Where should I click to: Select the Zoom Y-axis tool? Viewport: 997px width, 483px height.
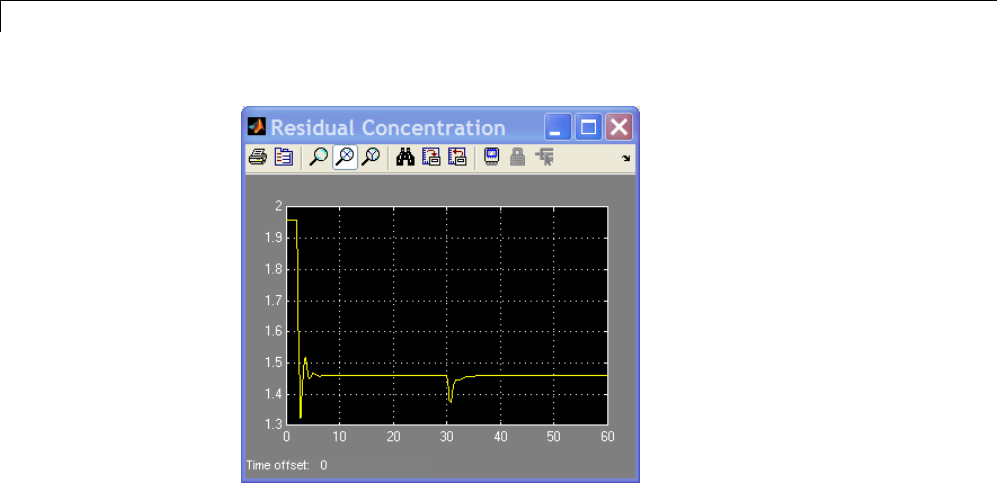pyautogui.click(x=371, y=157)
